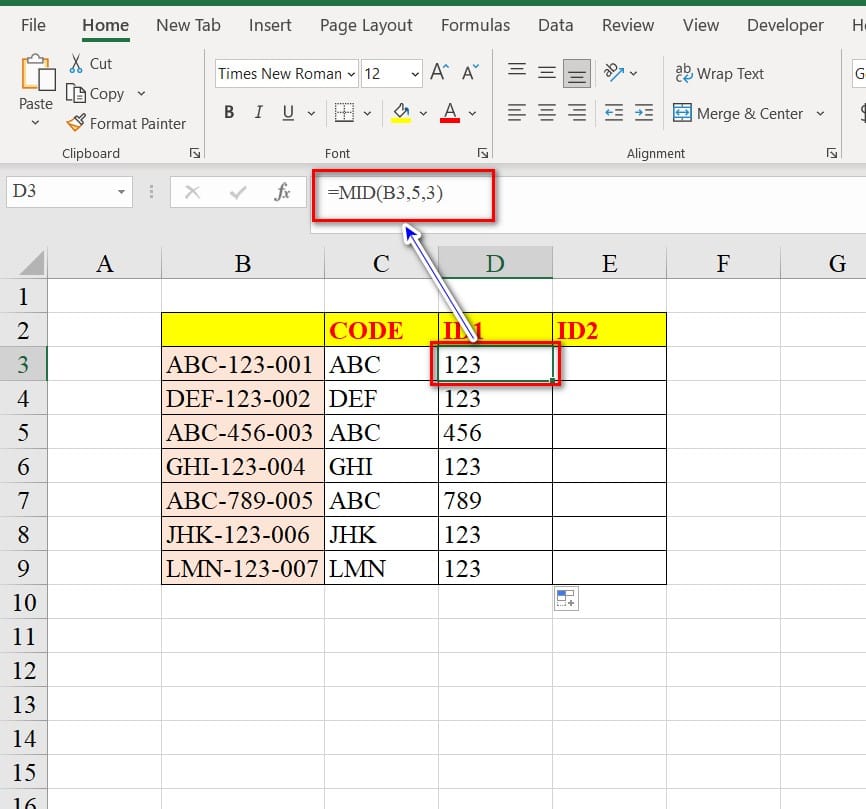This screenshot has width=866, height=809.
Task: Toggle Wrap Text for the cell
Action: (719, 73)
